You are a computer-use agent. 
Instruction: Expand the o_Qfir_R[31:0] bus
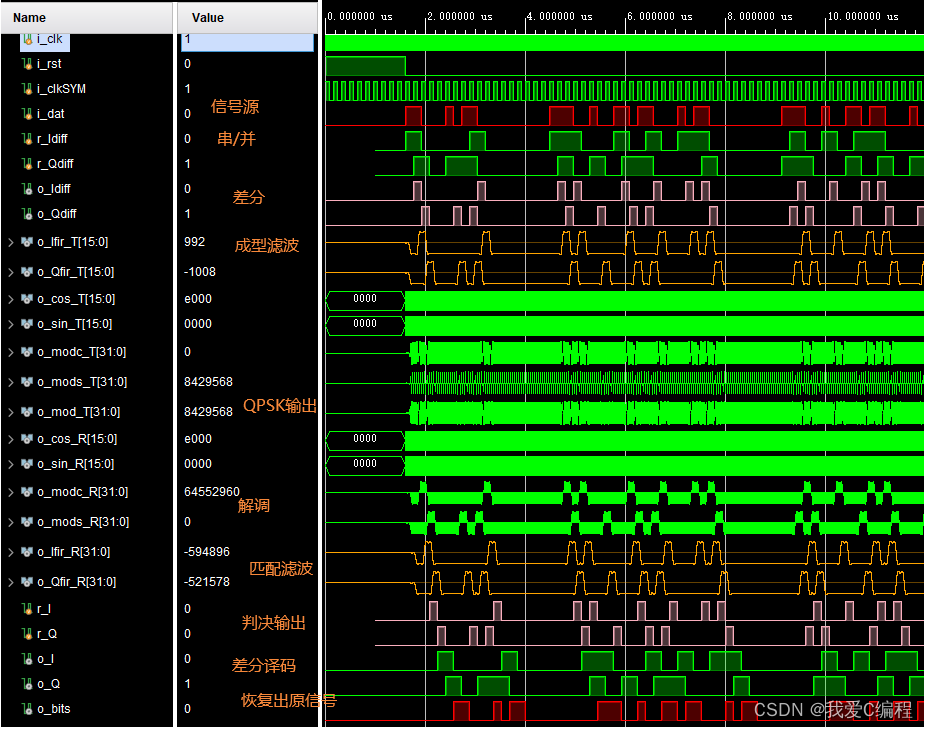[x=11, y=583]
